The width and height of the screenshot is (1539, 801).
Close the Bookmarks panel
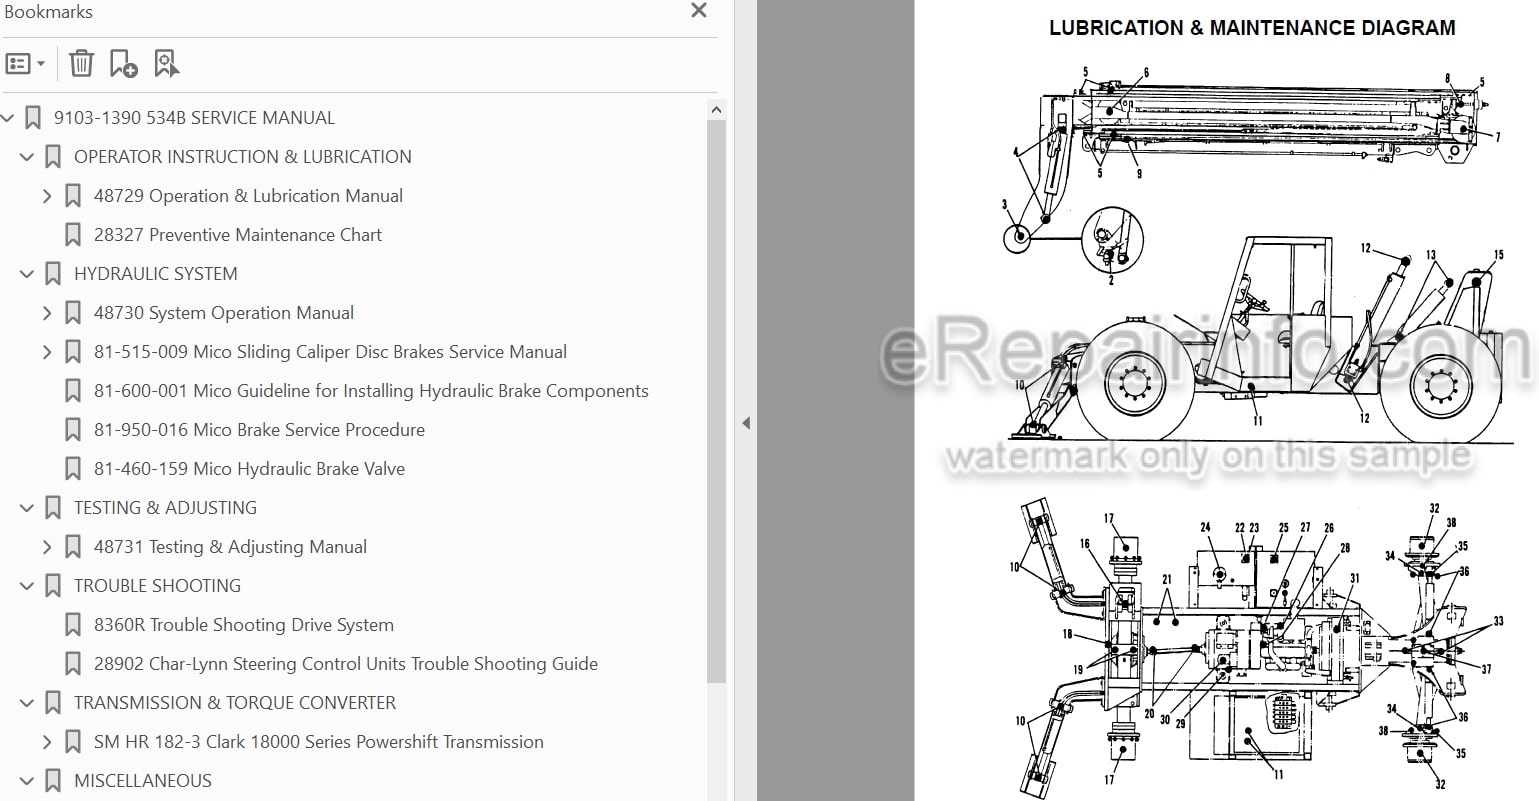click(x=699, y=11)
